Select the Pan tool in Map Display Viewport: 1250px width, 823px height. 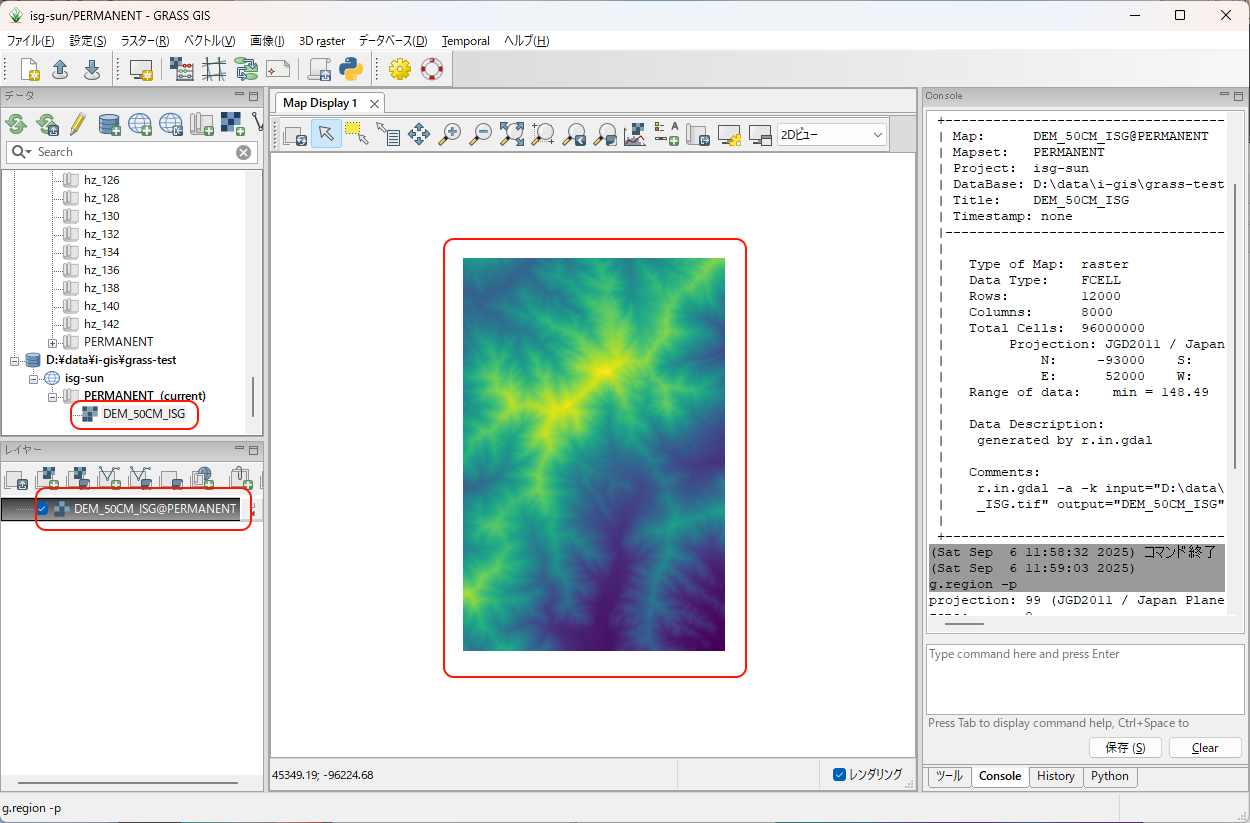419,134
